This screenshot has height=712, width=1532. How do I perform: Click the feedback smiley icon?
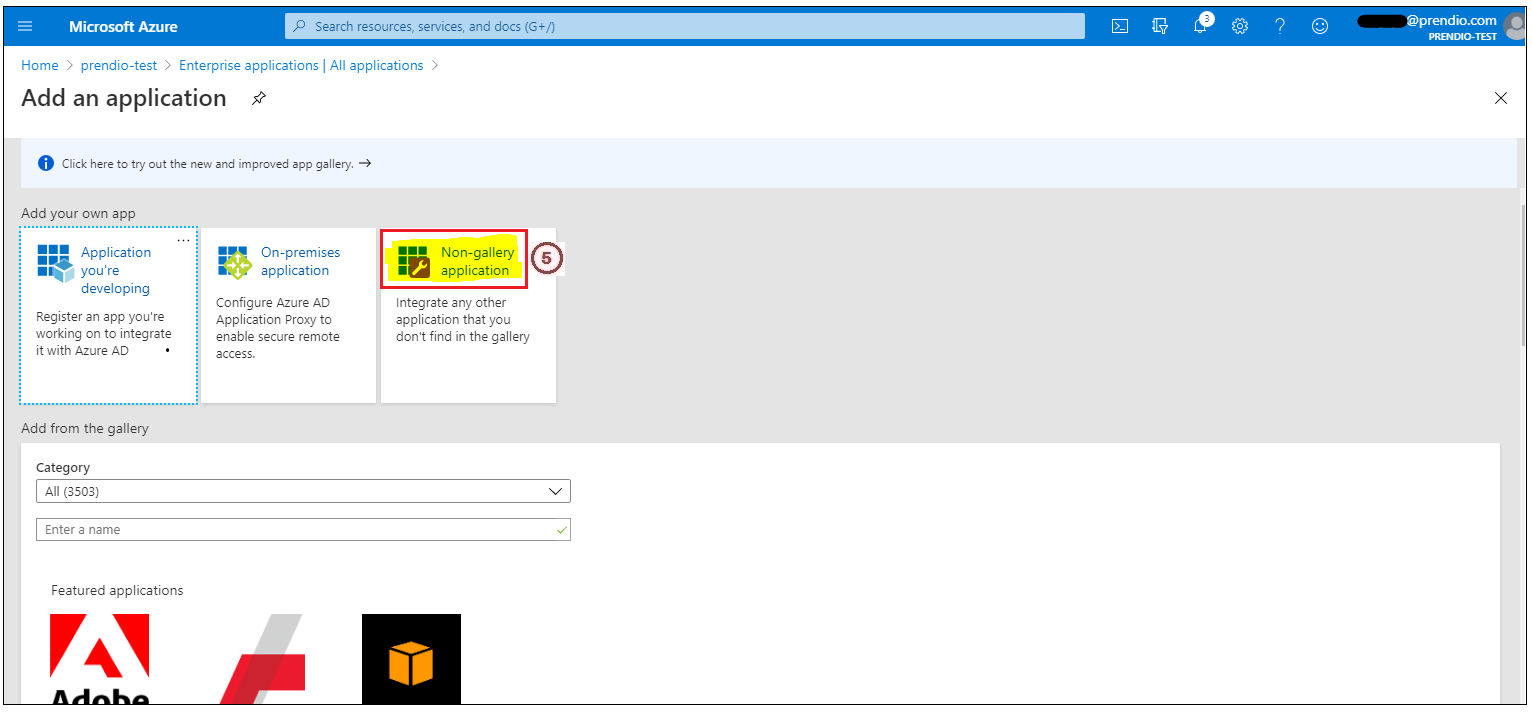coord(1320,27)
